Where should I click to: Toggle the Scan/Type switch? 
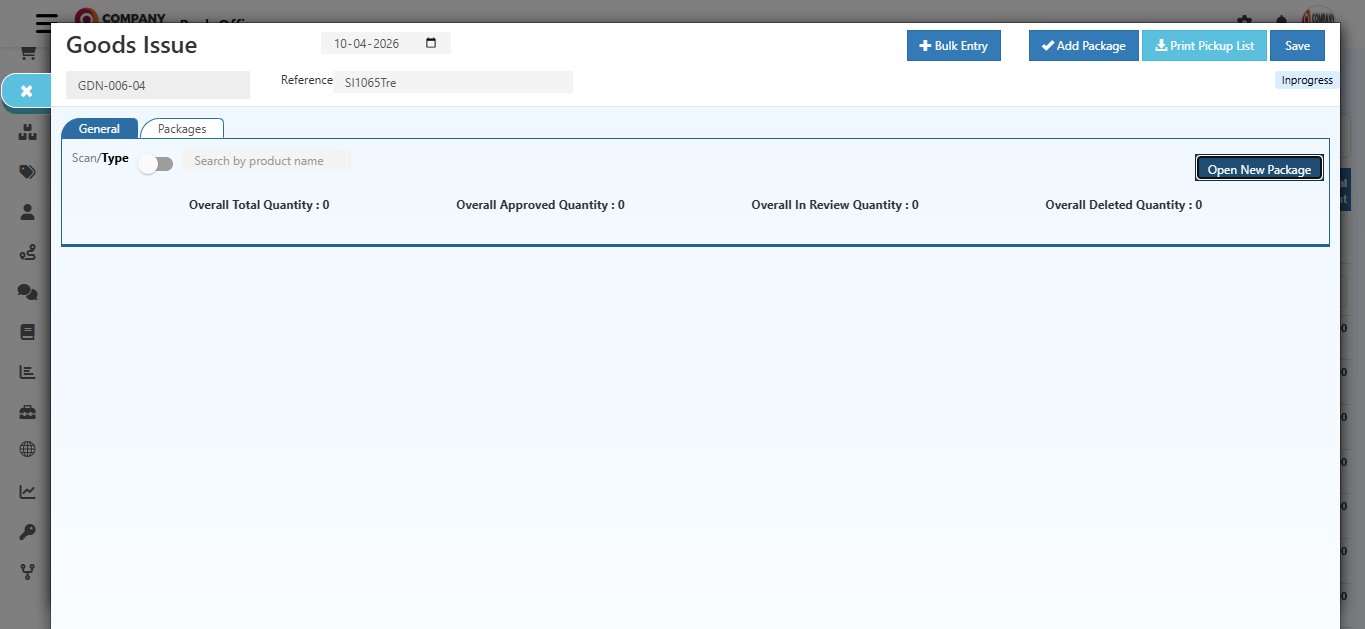[x=156, y=162]
